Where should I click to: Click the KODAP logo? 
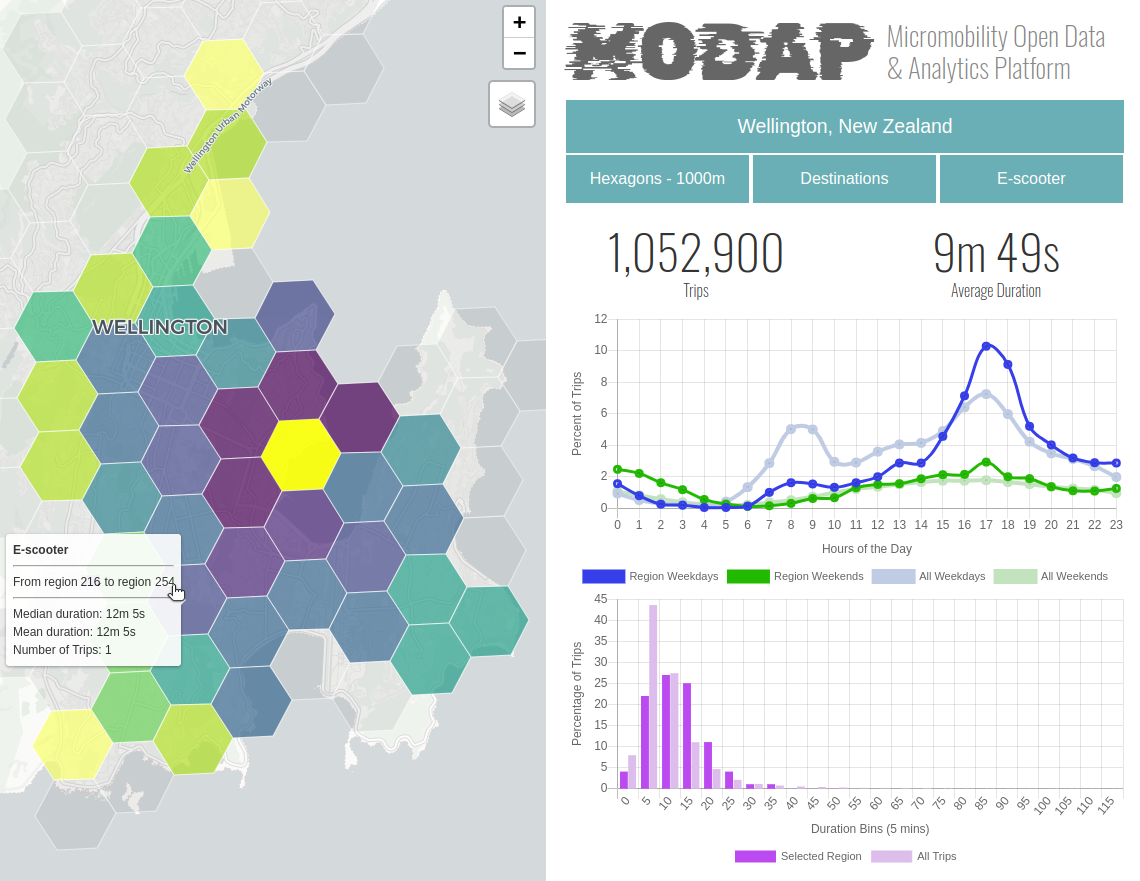click(719, 52)
